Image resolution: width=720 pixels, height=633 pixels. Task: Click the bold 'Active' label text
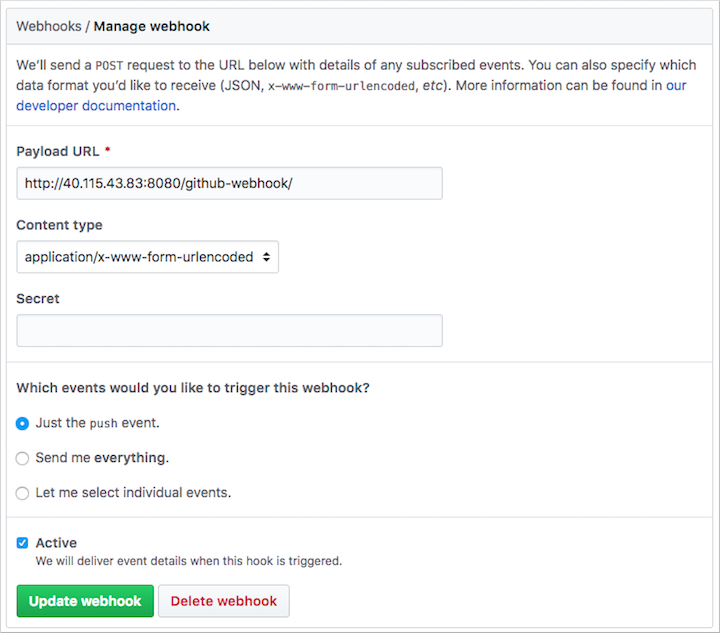point(56,543)
